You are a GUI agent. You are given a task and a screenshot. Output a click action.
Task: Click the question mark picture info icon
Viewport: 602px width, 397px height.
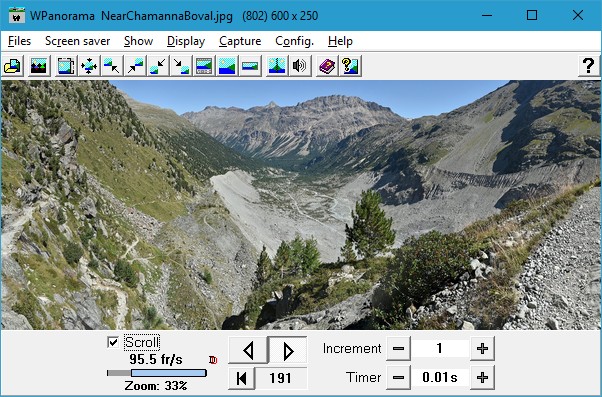[350, 66]
